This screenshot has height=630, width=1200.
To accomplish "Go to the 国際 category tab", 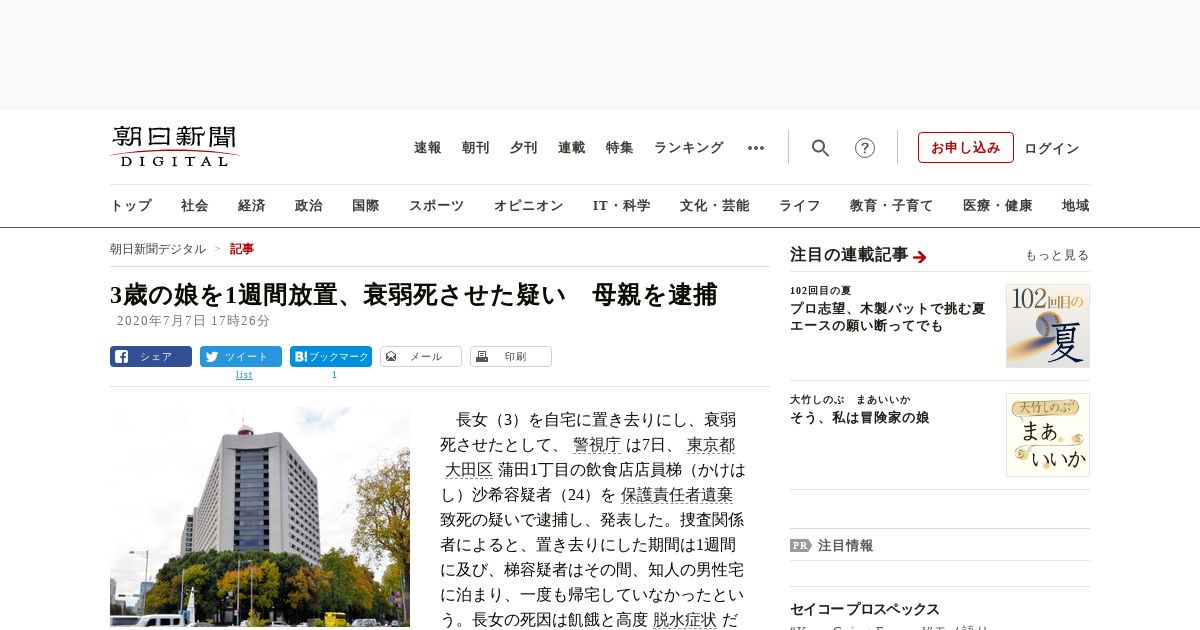I will point(366,206).
